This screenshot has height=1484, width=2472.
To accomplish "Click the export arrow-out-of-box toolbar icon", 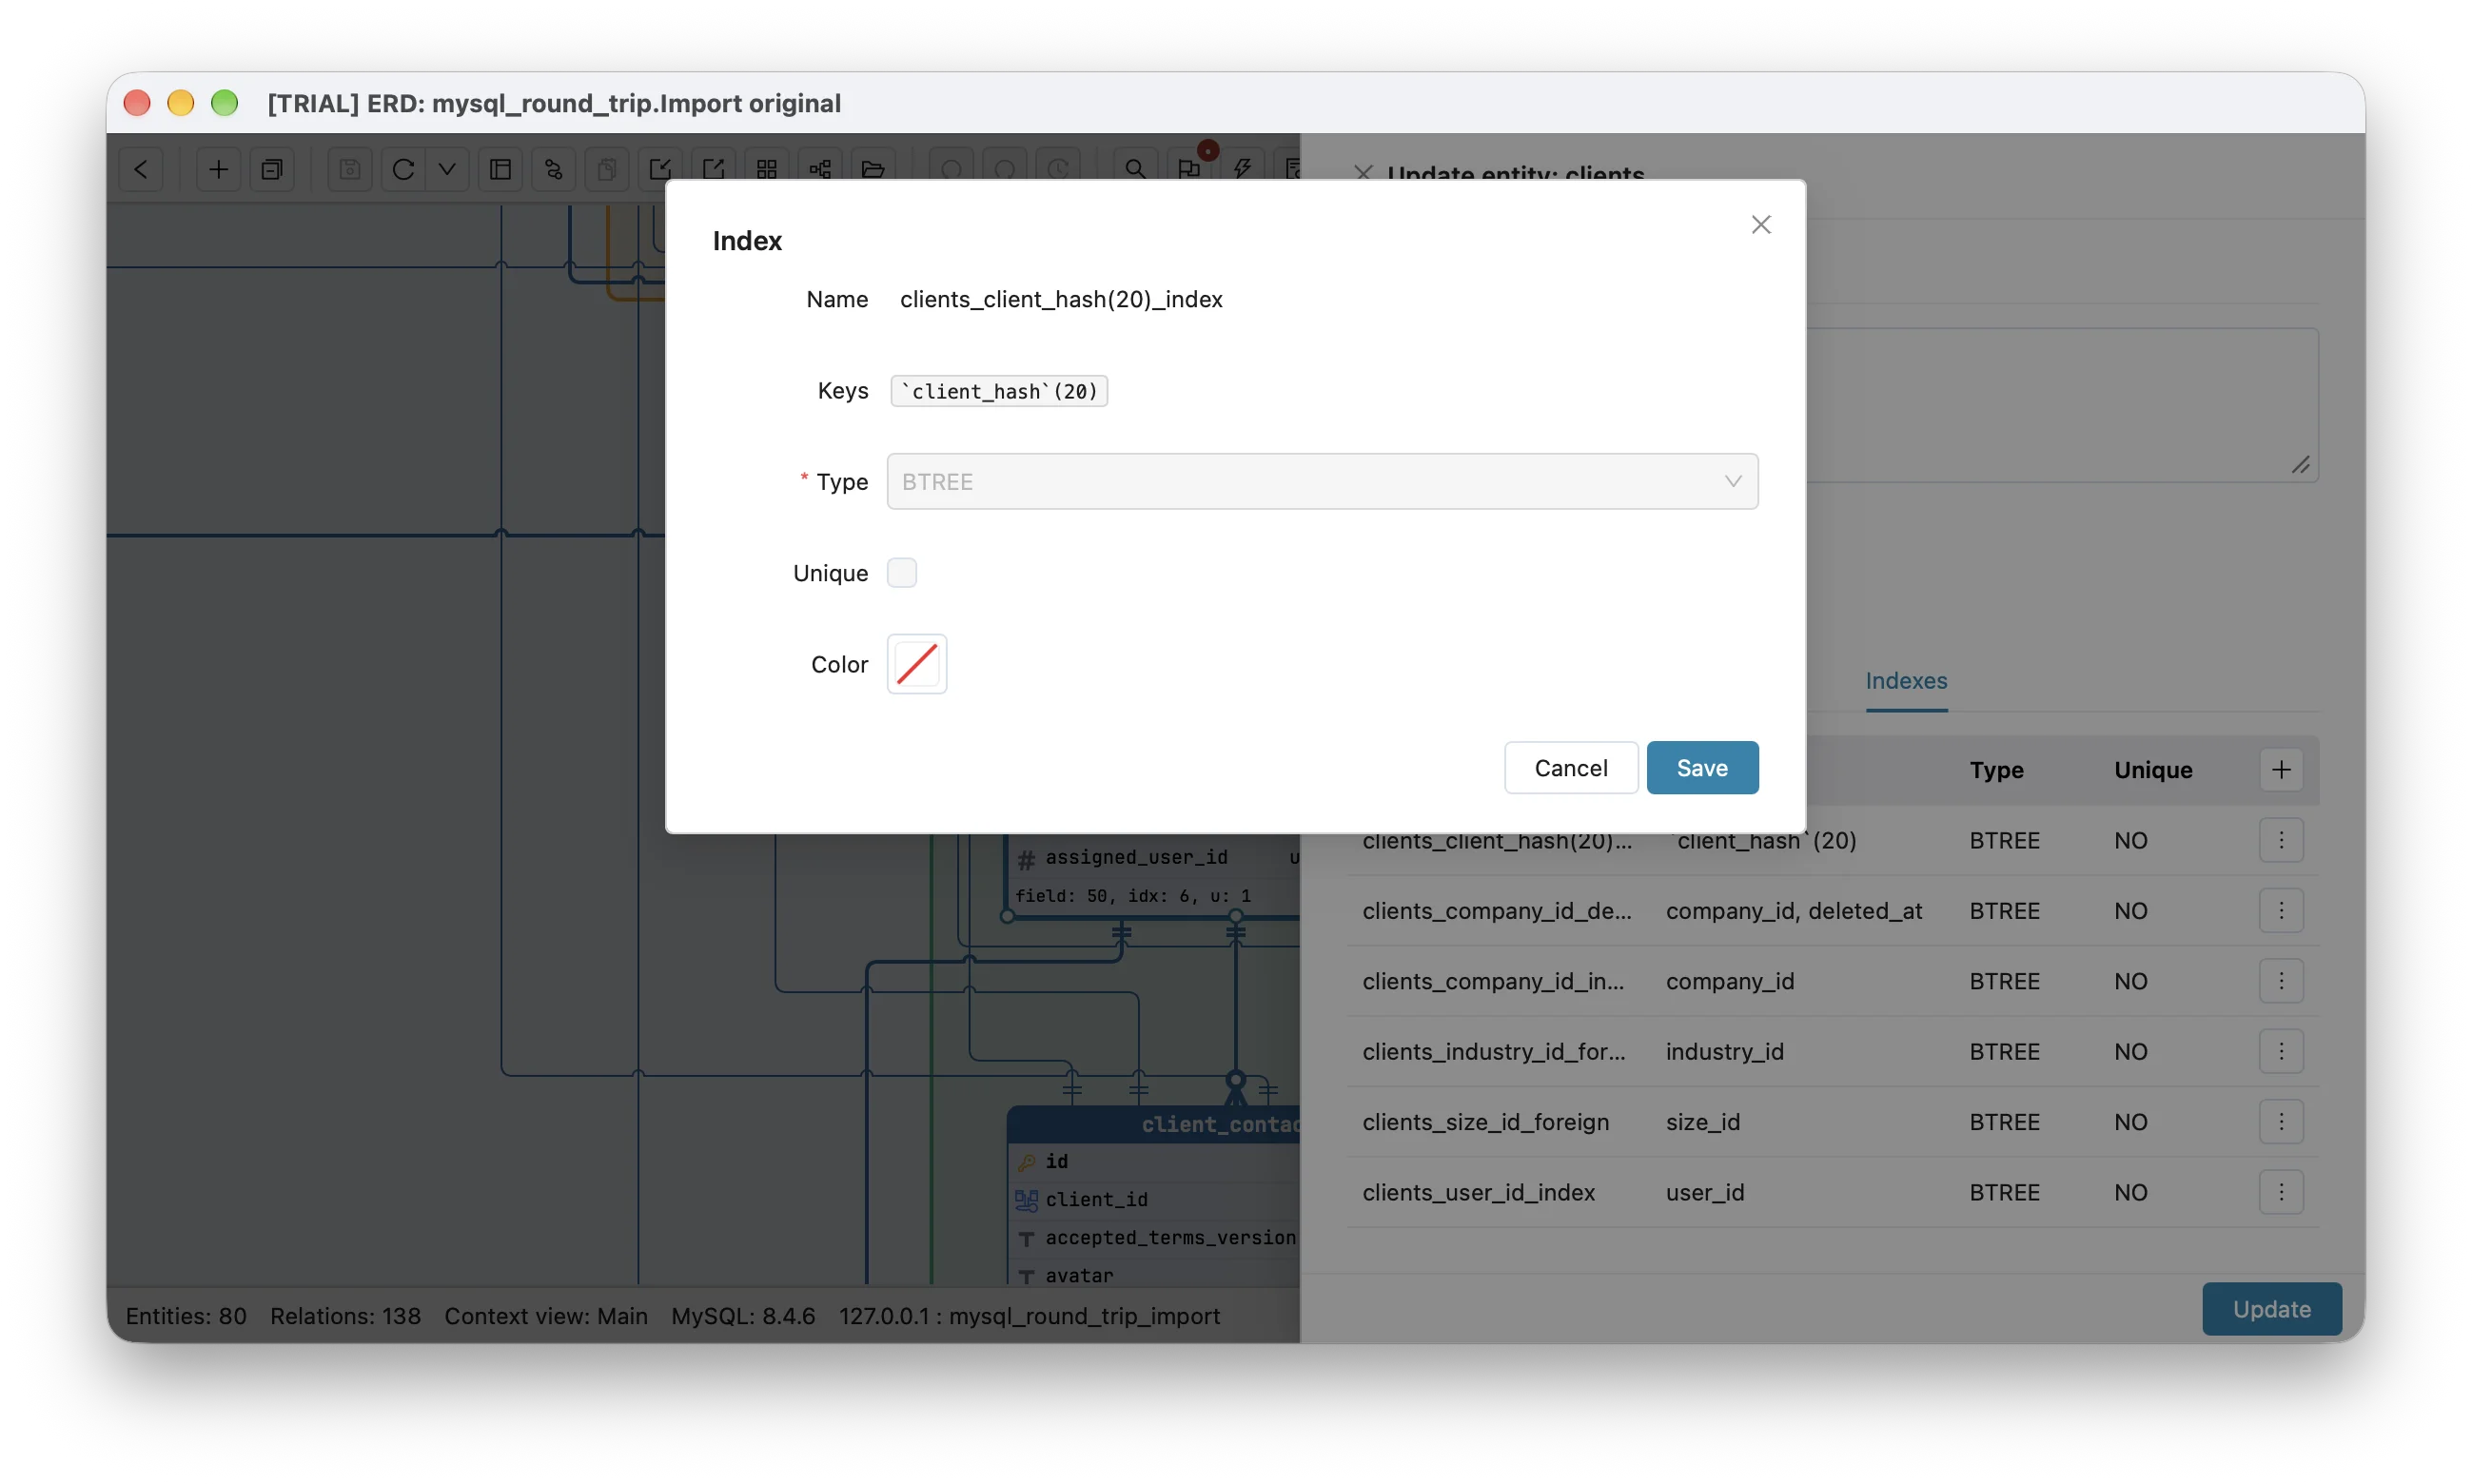I will [713, 169].
